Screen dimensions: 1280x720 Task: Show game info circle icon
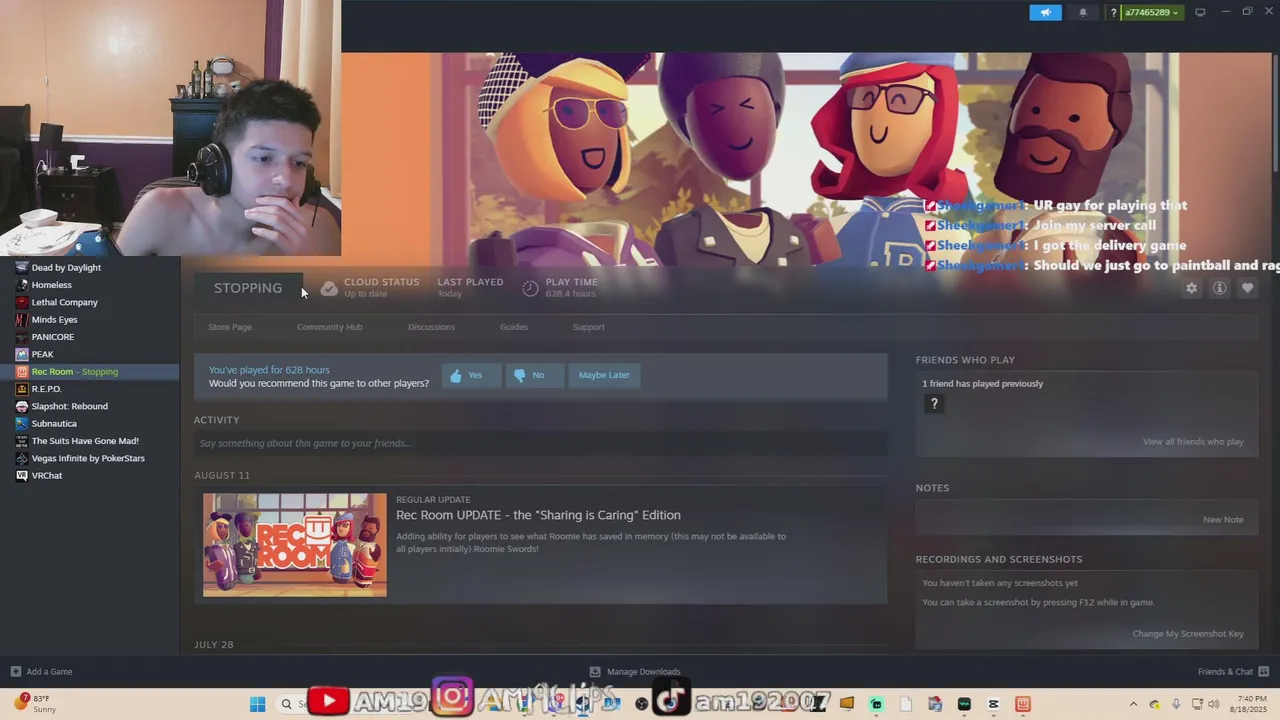pos(1219,288)
